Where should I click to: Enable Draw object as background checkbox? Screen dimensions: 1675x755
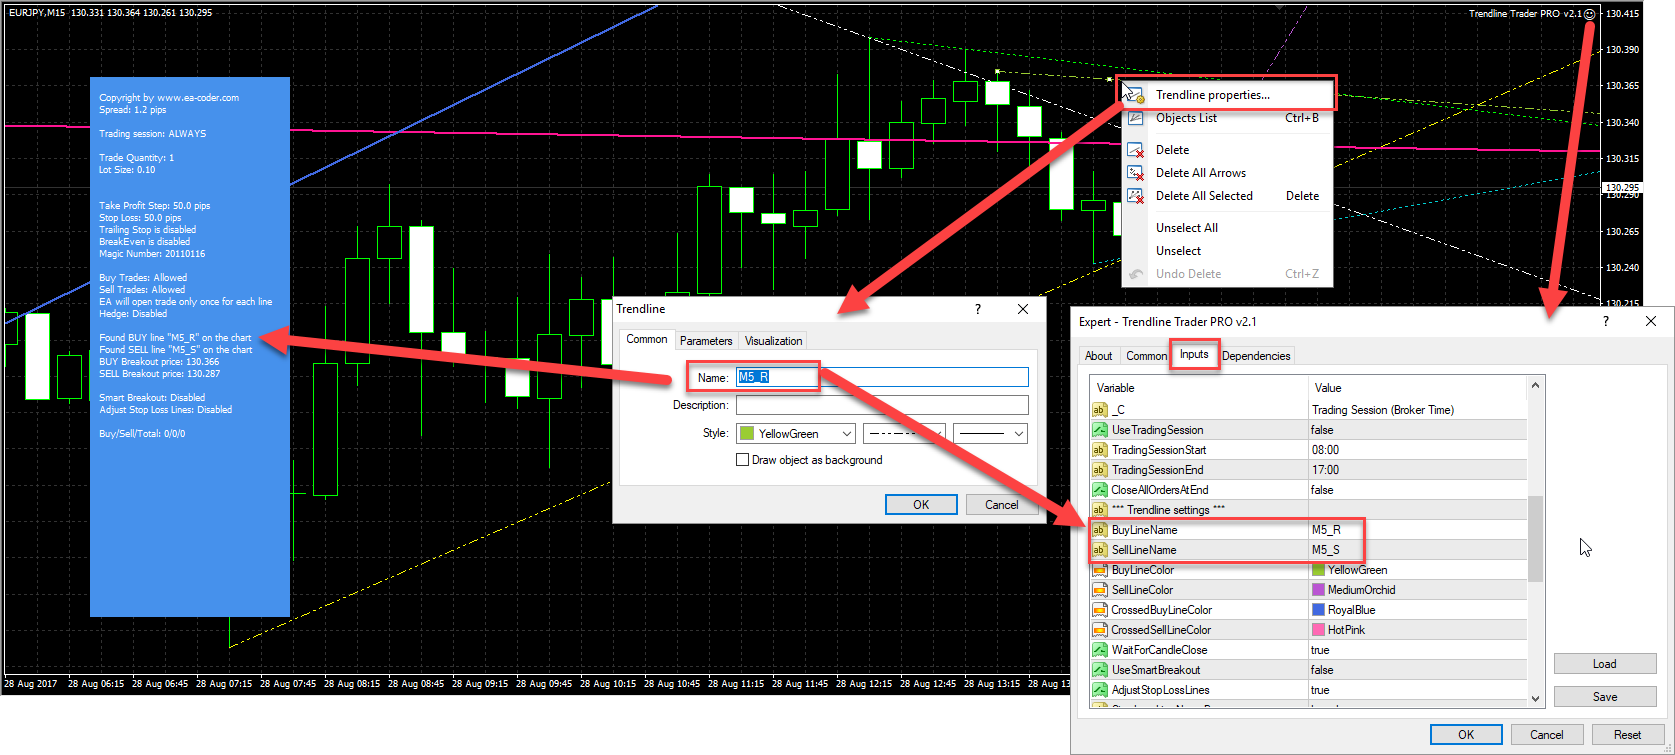742,460
